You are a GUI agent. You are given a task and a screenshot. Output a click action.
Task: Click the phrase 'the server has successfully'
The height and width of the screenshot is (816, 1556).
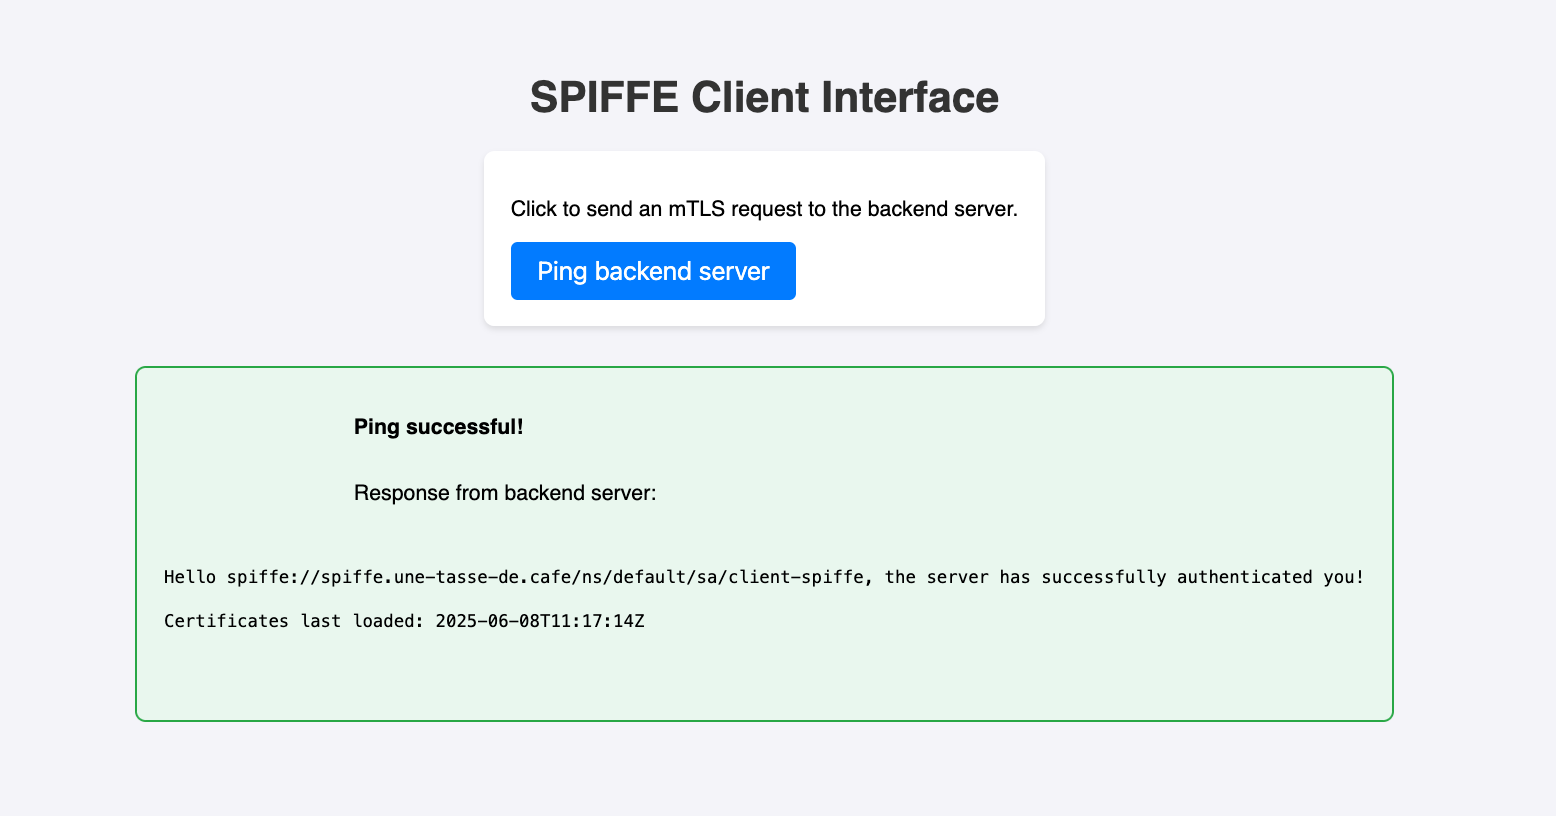coord(1025,577)
